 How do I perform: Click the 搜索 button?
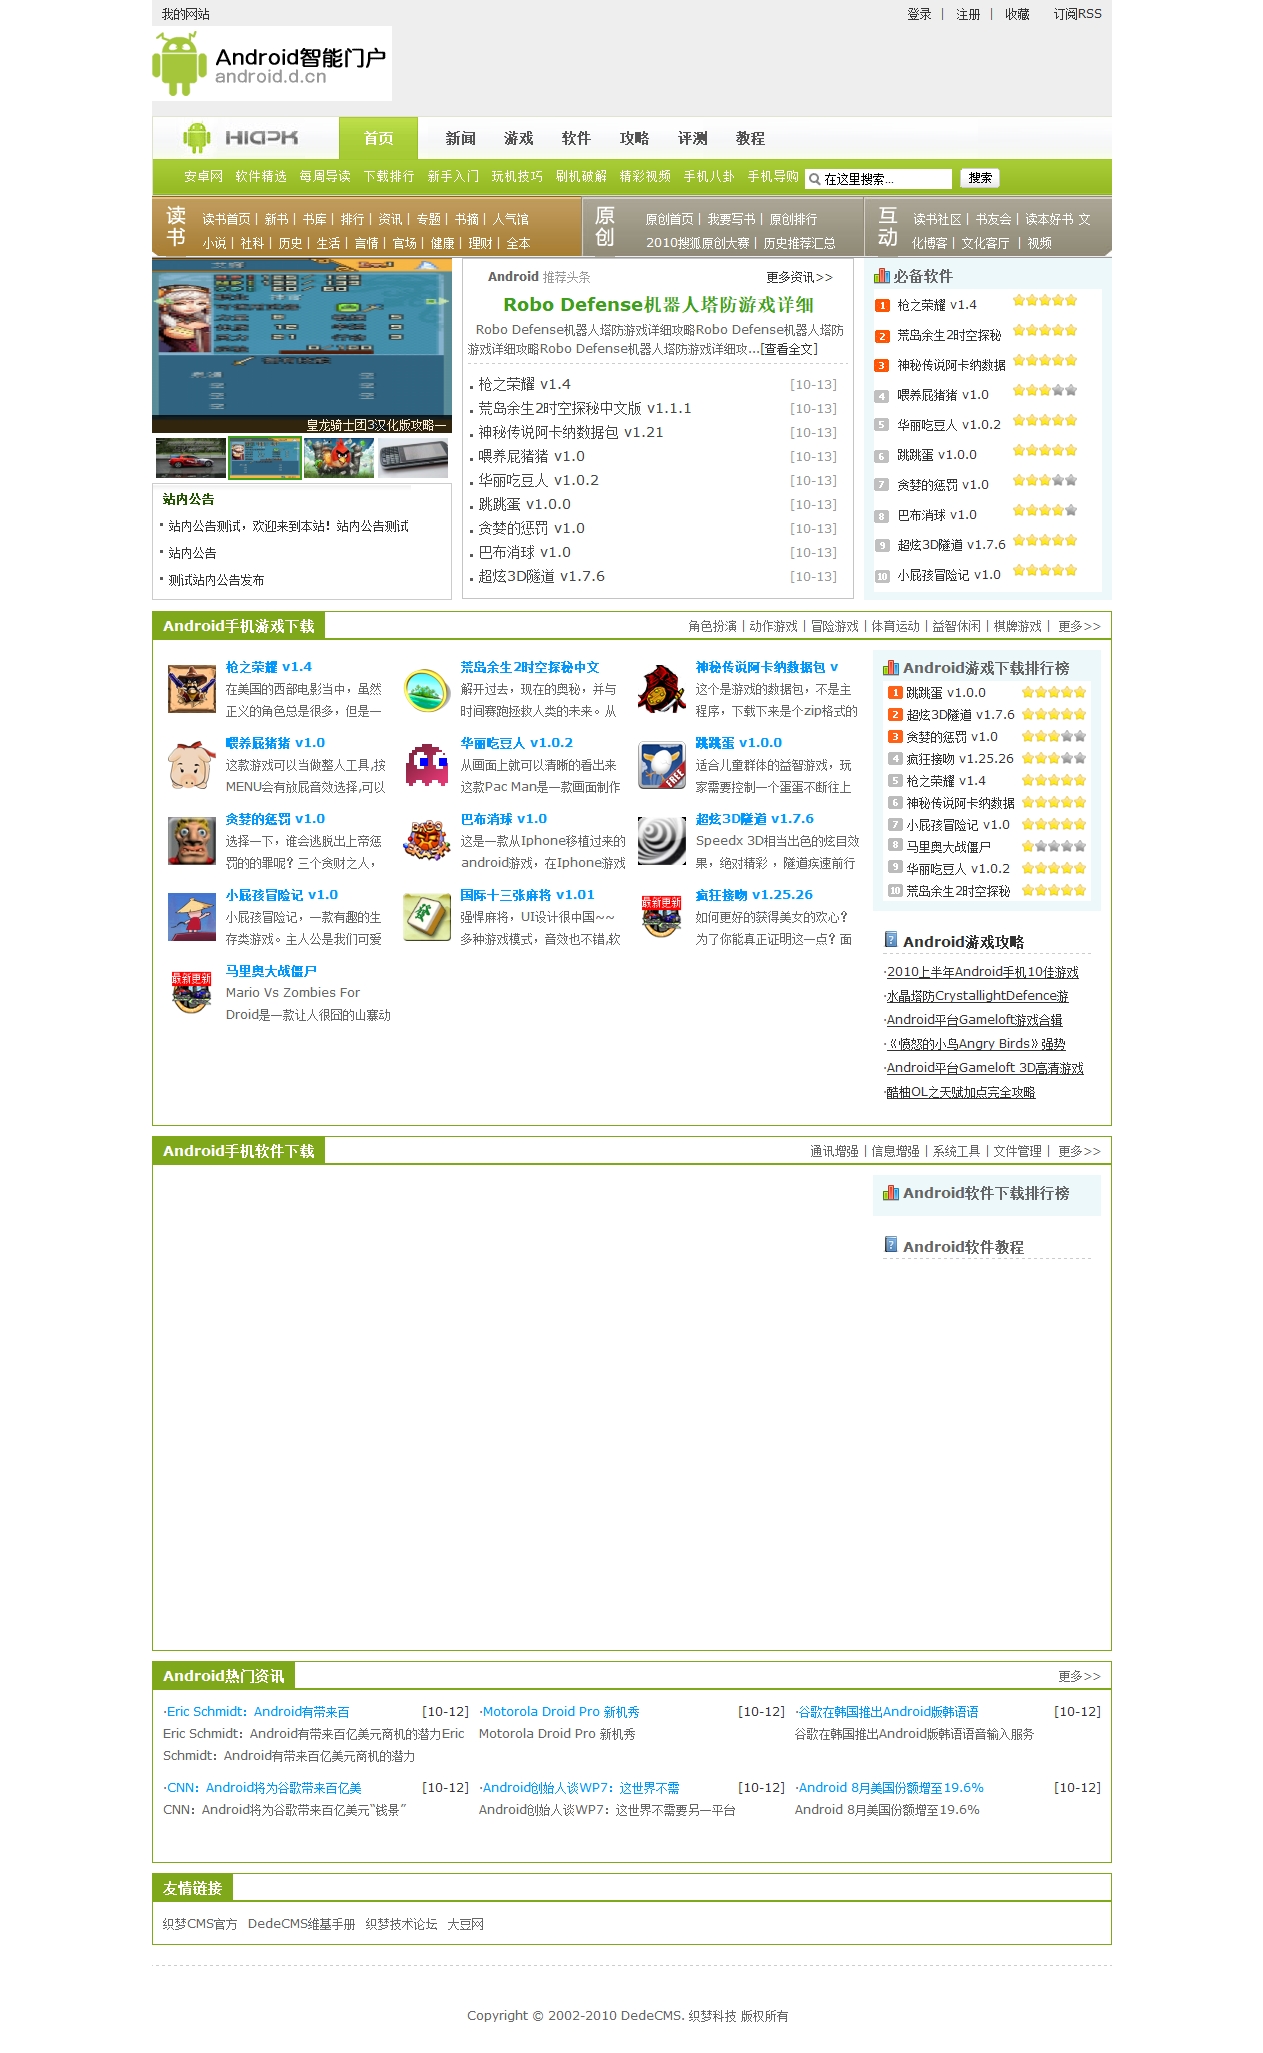(980, 178)
